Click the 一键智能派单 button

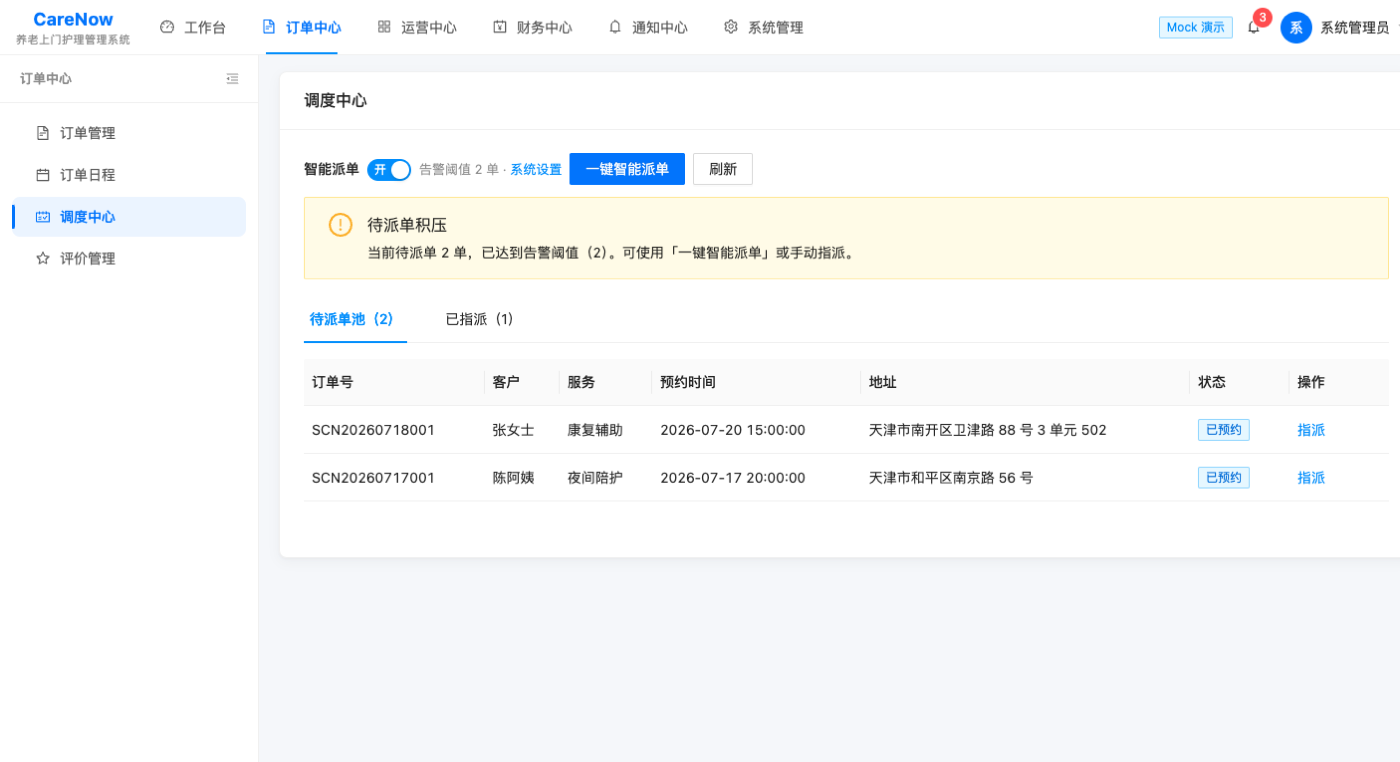627,169
